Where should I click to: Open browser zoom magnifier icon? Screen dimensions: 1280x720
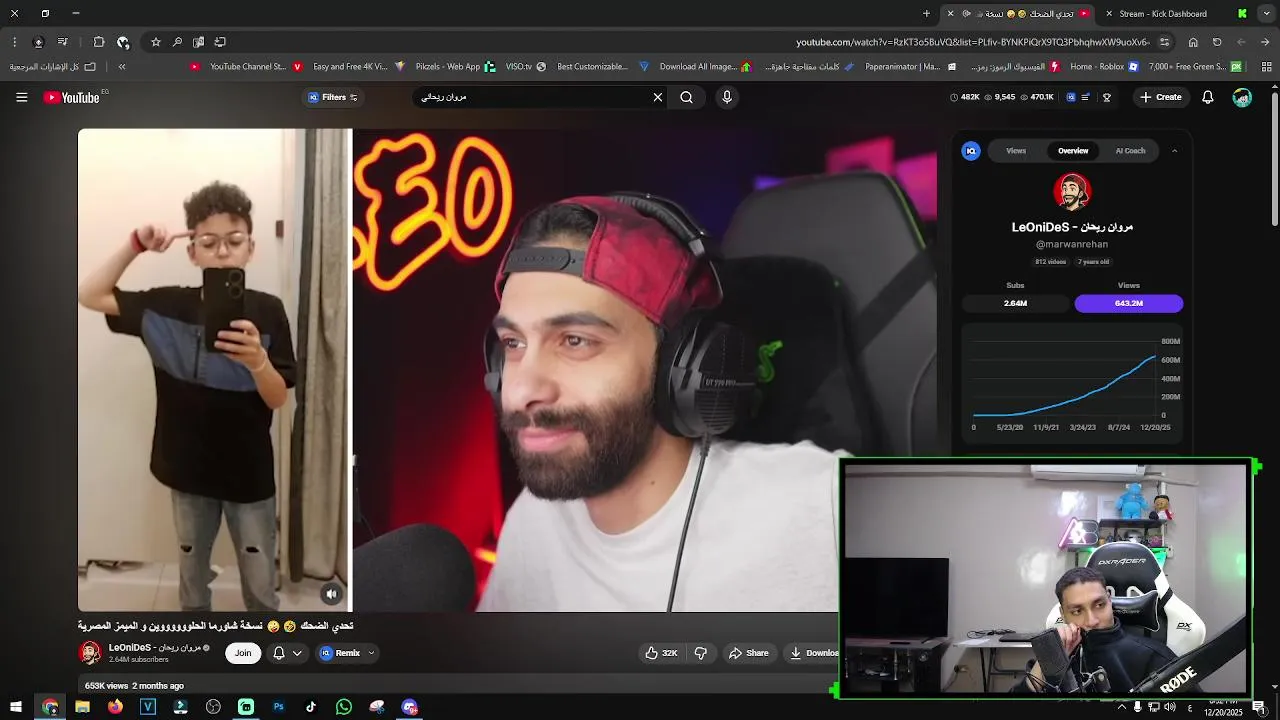click(x=177, y=42)
